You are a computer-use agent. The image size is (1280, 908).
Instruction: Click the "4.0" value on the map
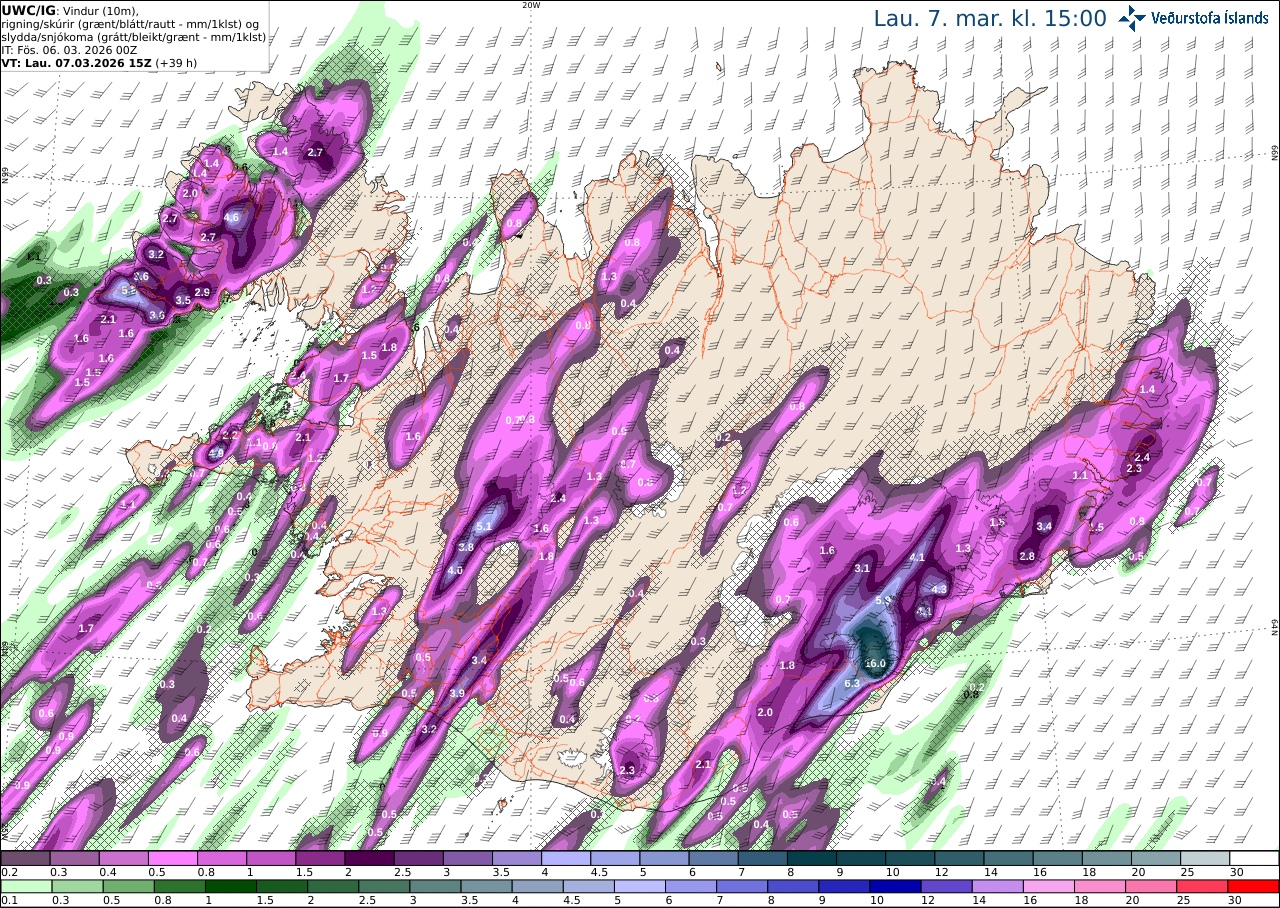(455, 570)
